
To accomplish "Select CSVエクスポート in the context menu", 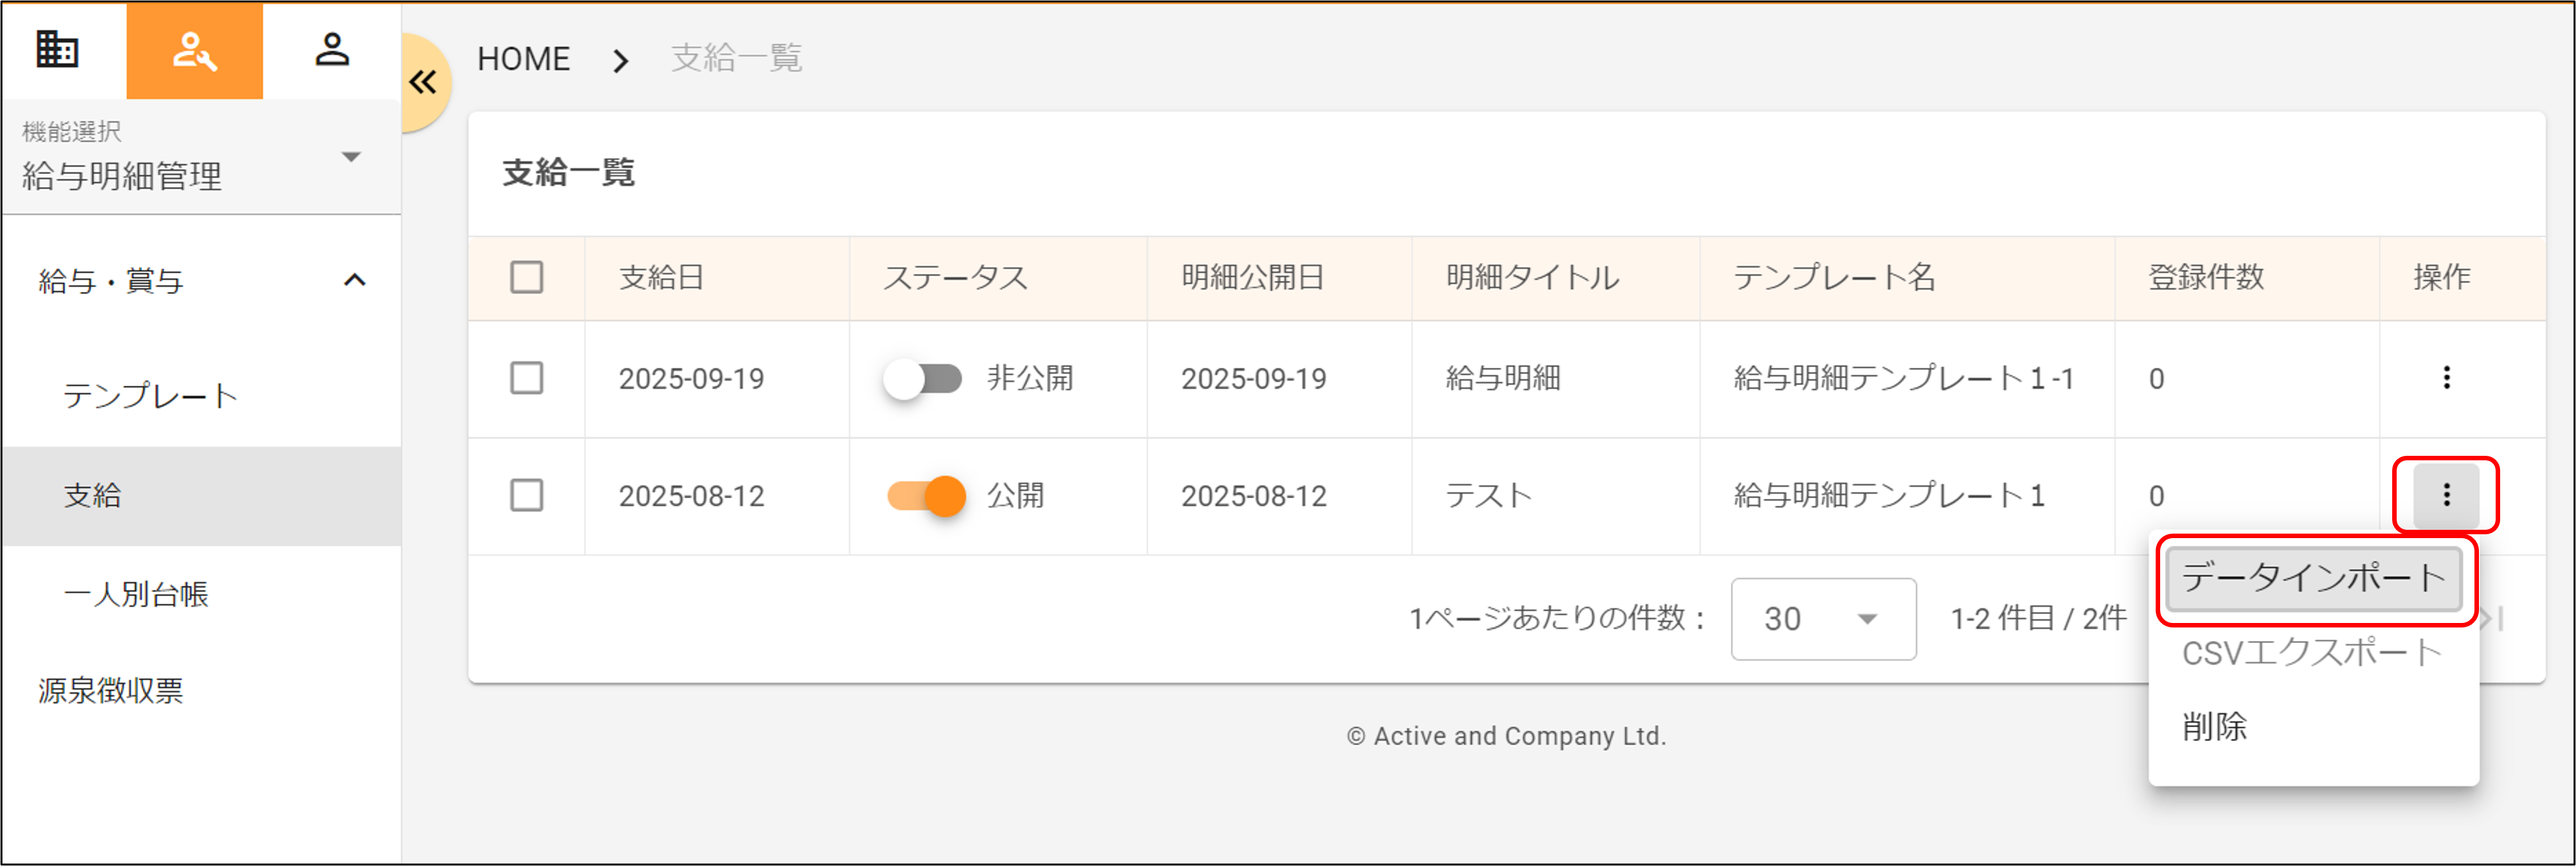I will [x=2310, y=652].
